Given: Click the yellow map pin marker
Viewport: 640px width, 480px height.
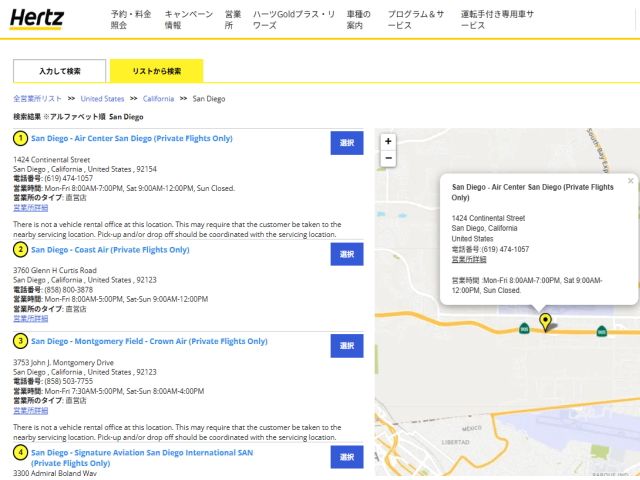Looking at the screenshot, I should click(545, 321).
